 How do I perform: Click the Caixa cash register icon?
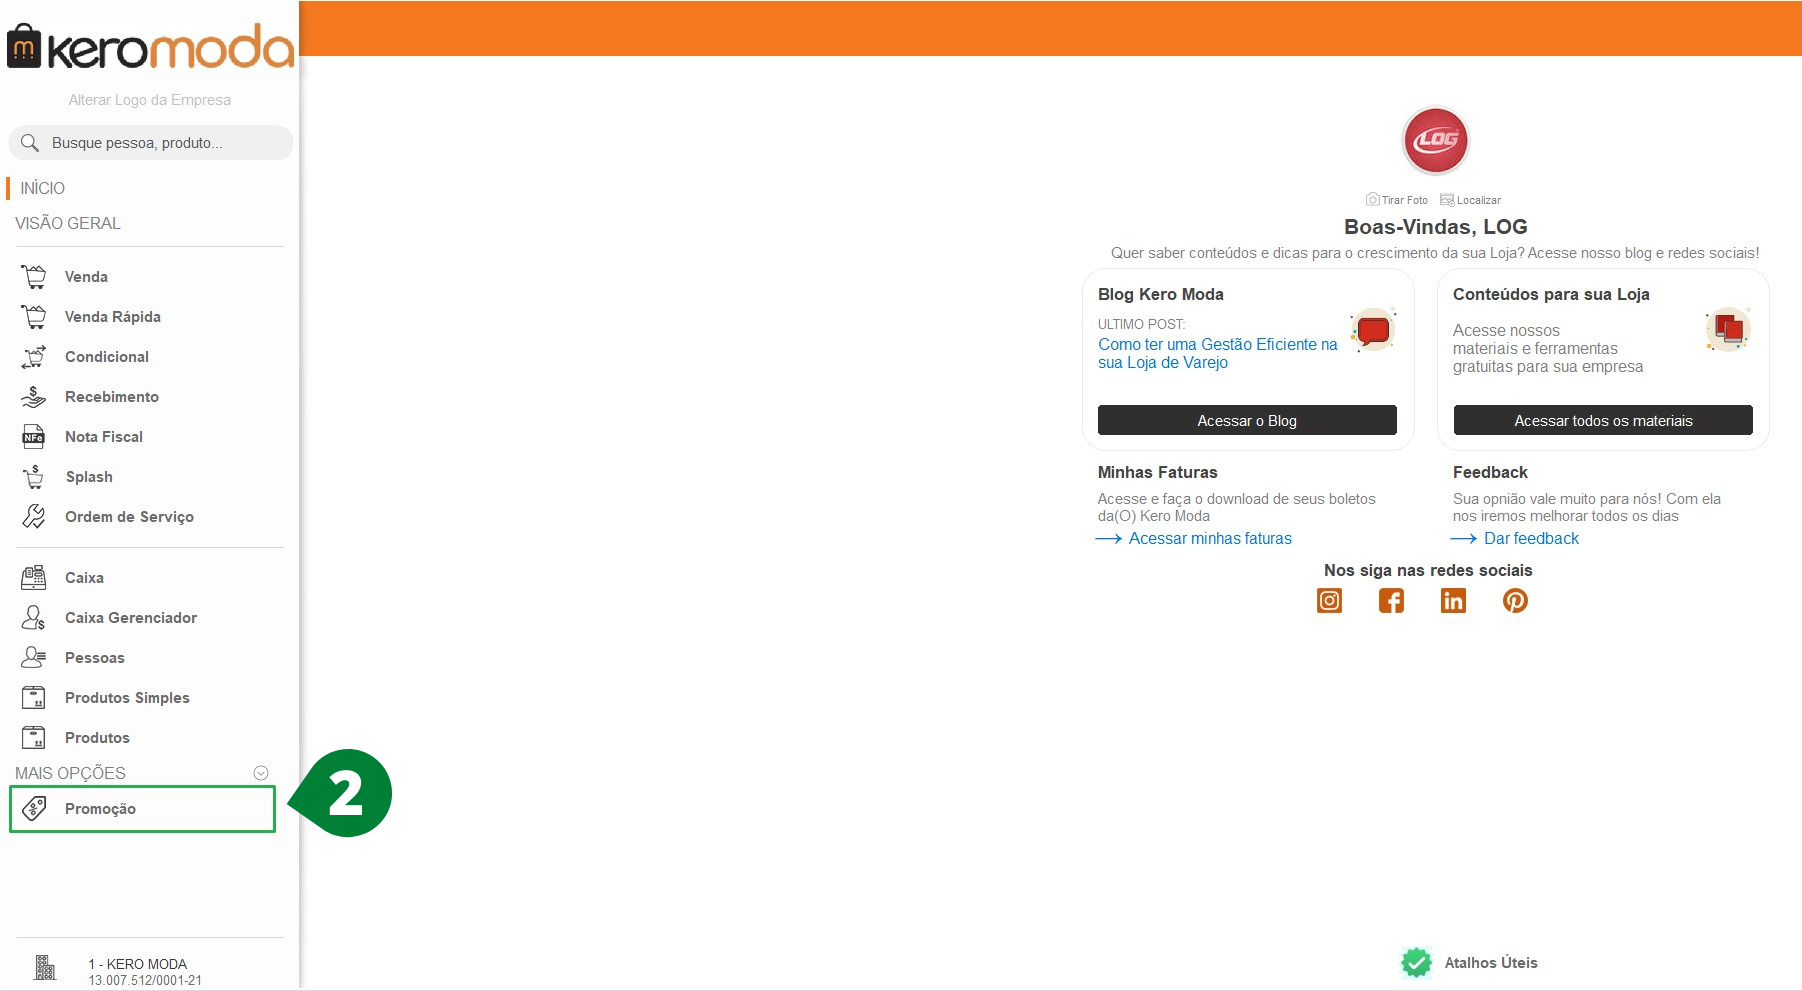tap(34, 577)
